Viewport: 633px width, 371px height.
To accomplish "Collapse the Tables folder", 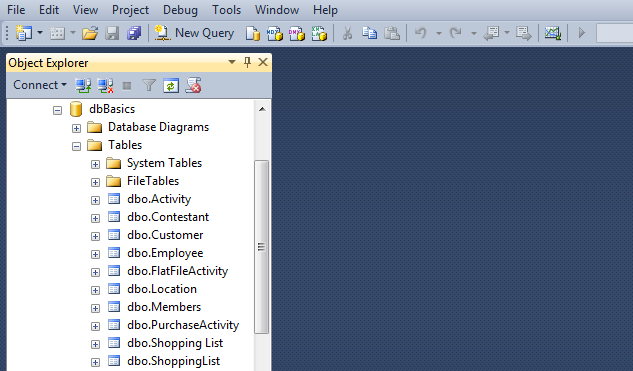I will 76,146.
